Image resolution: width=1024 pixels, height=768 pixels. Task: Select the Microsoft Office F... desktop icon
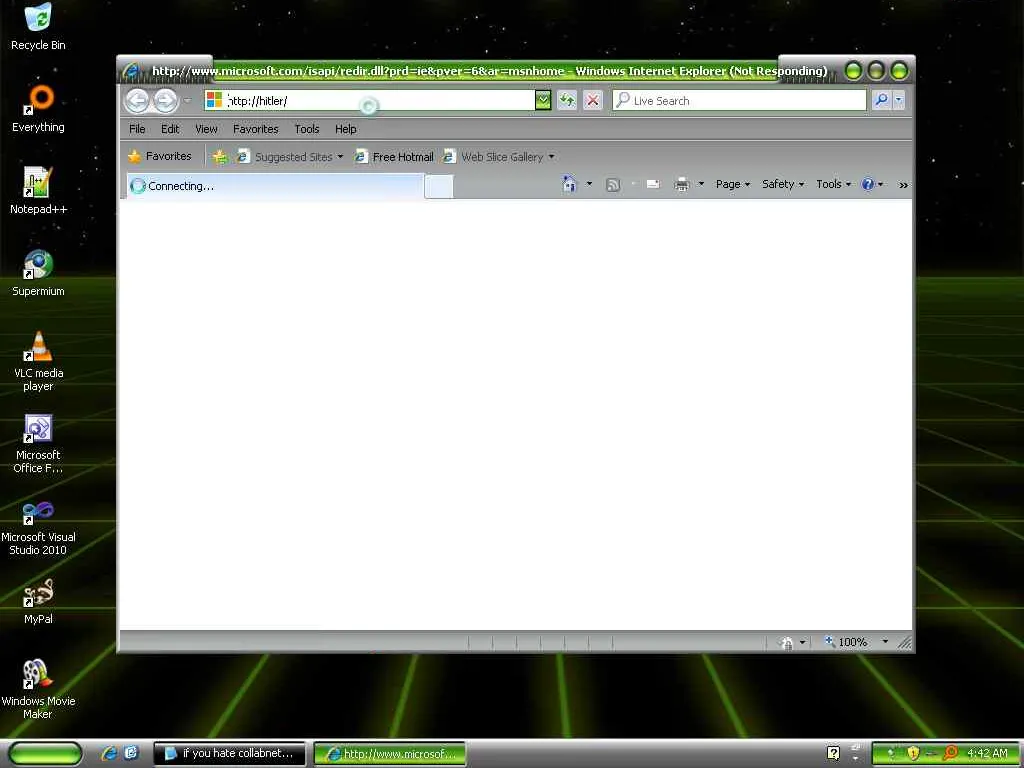pyautogui.click(x=38, y=443)
